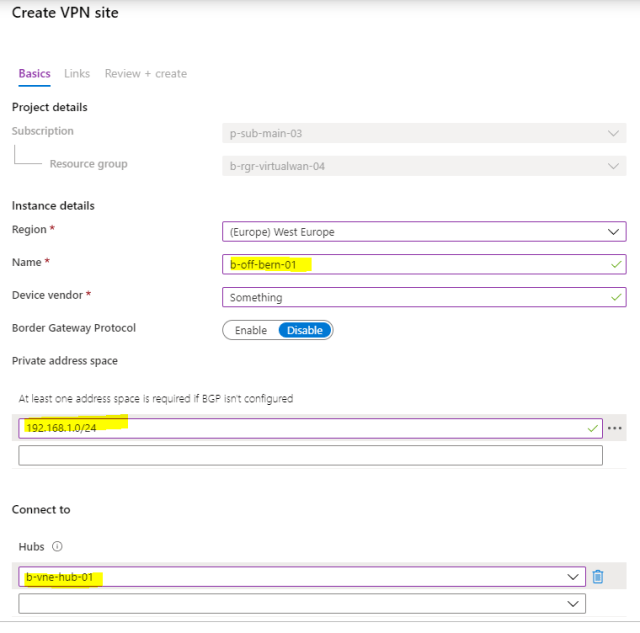Expand the Region dropdown

(613, 232)
